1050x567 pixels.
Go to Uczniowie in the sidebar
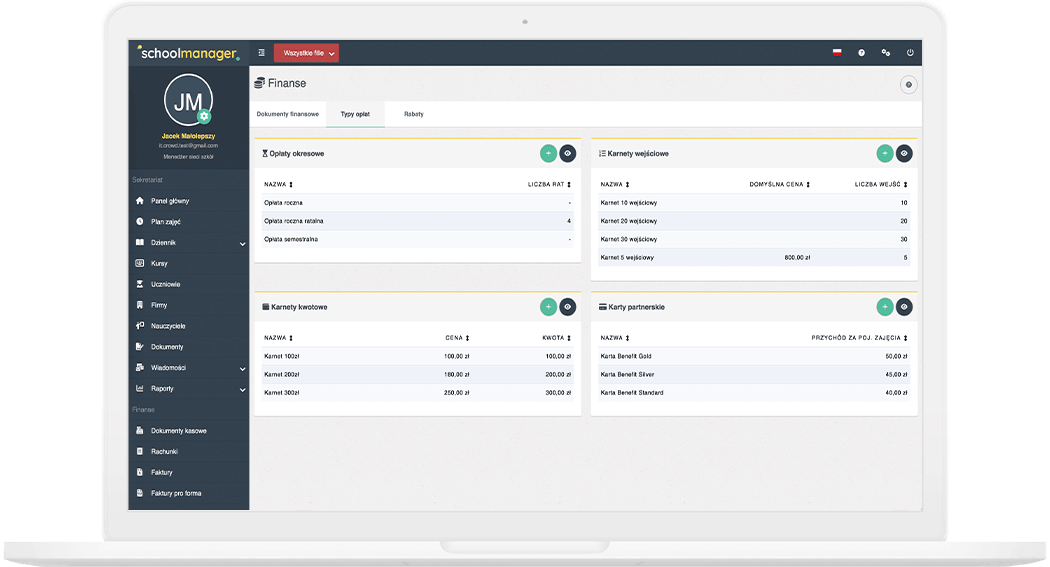coord(165,285)
